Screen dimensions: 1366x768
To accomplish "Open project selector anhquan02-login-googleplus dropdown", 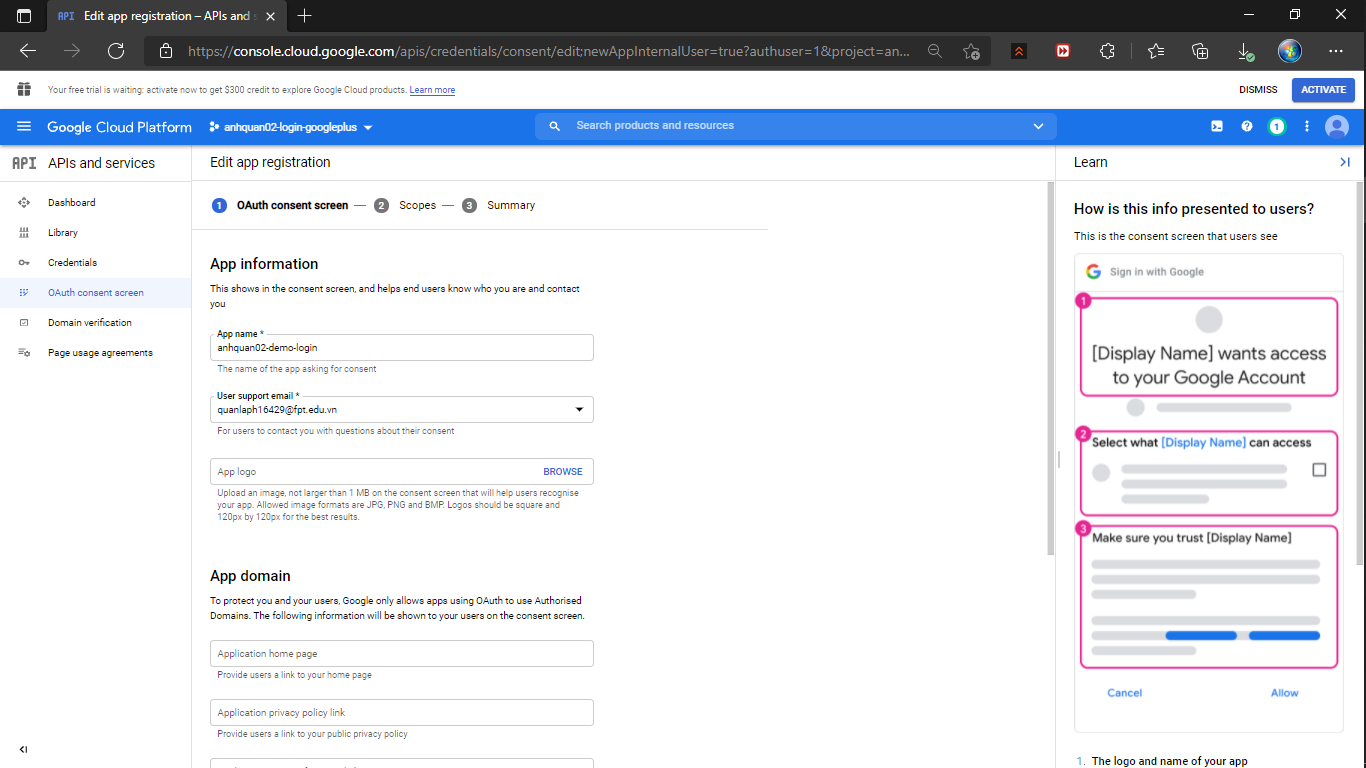I will pyautogui.click(x=290, y=127).
